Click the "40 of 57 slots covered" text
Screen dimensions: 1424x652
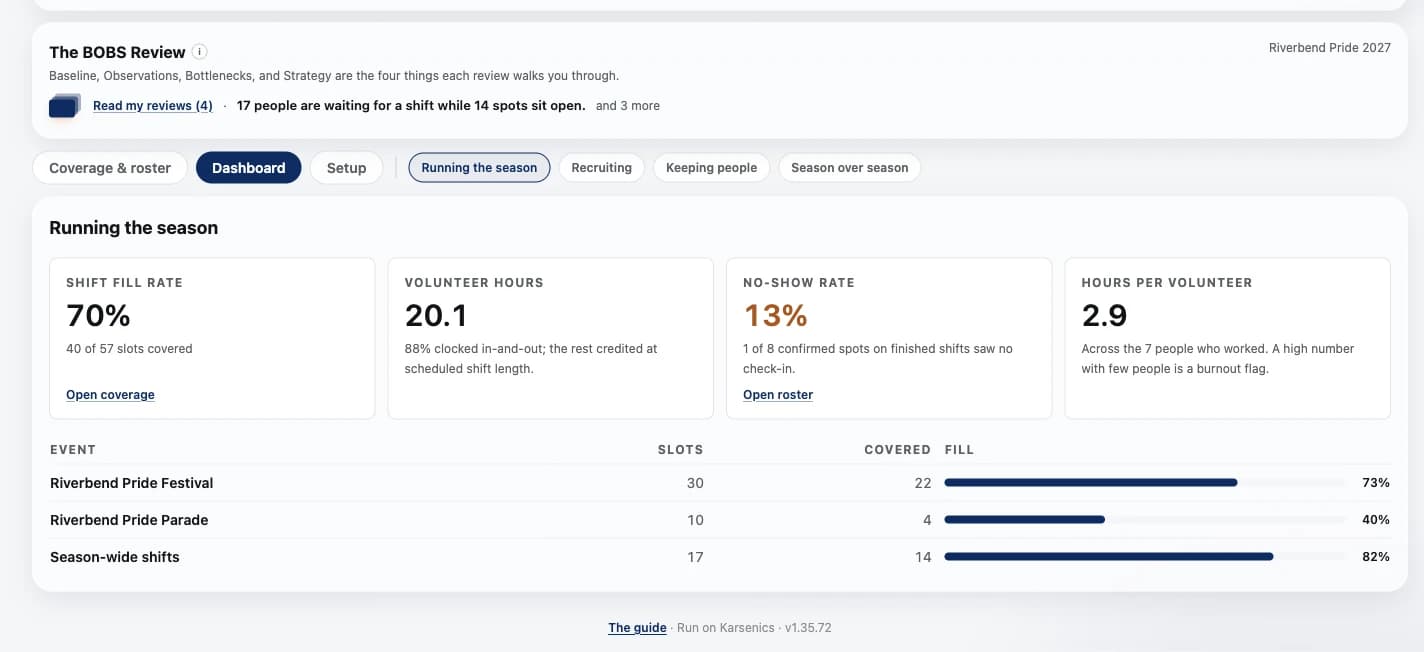point(129,349)
